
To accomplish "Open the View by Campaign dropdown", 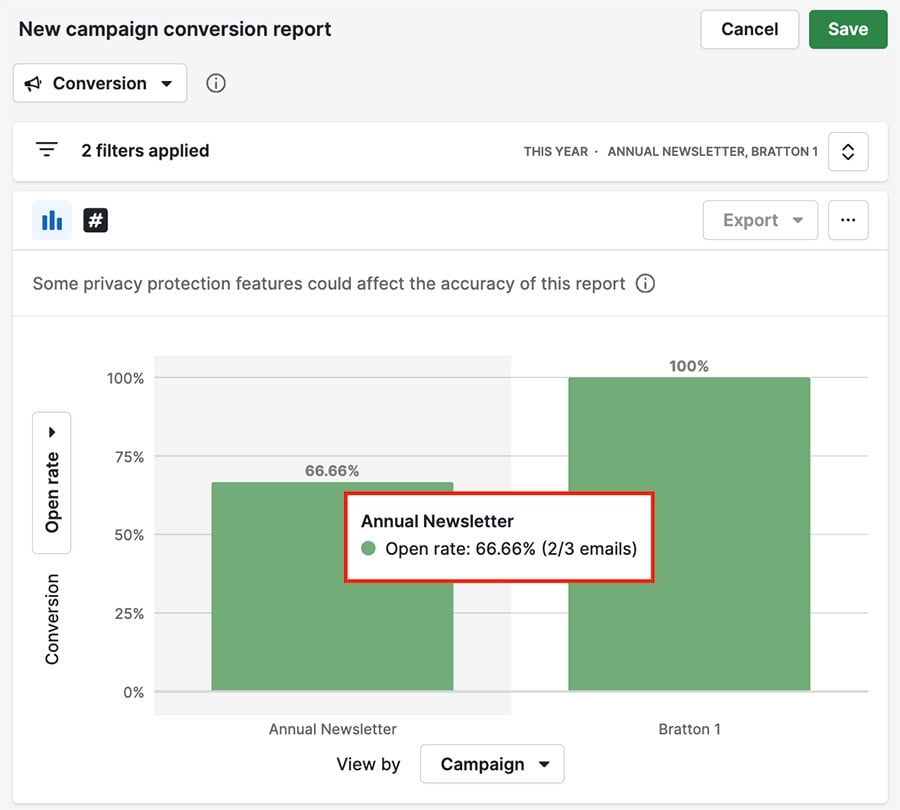I will click(x=492, y=763).
